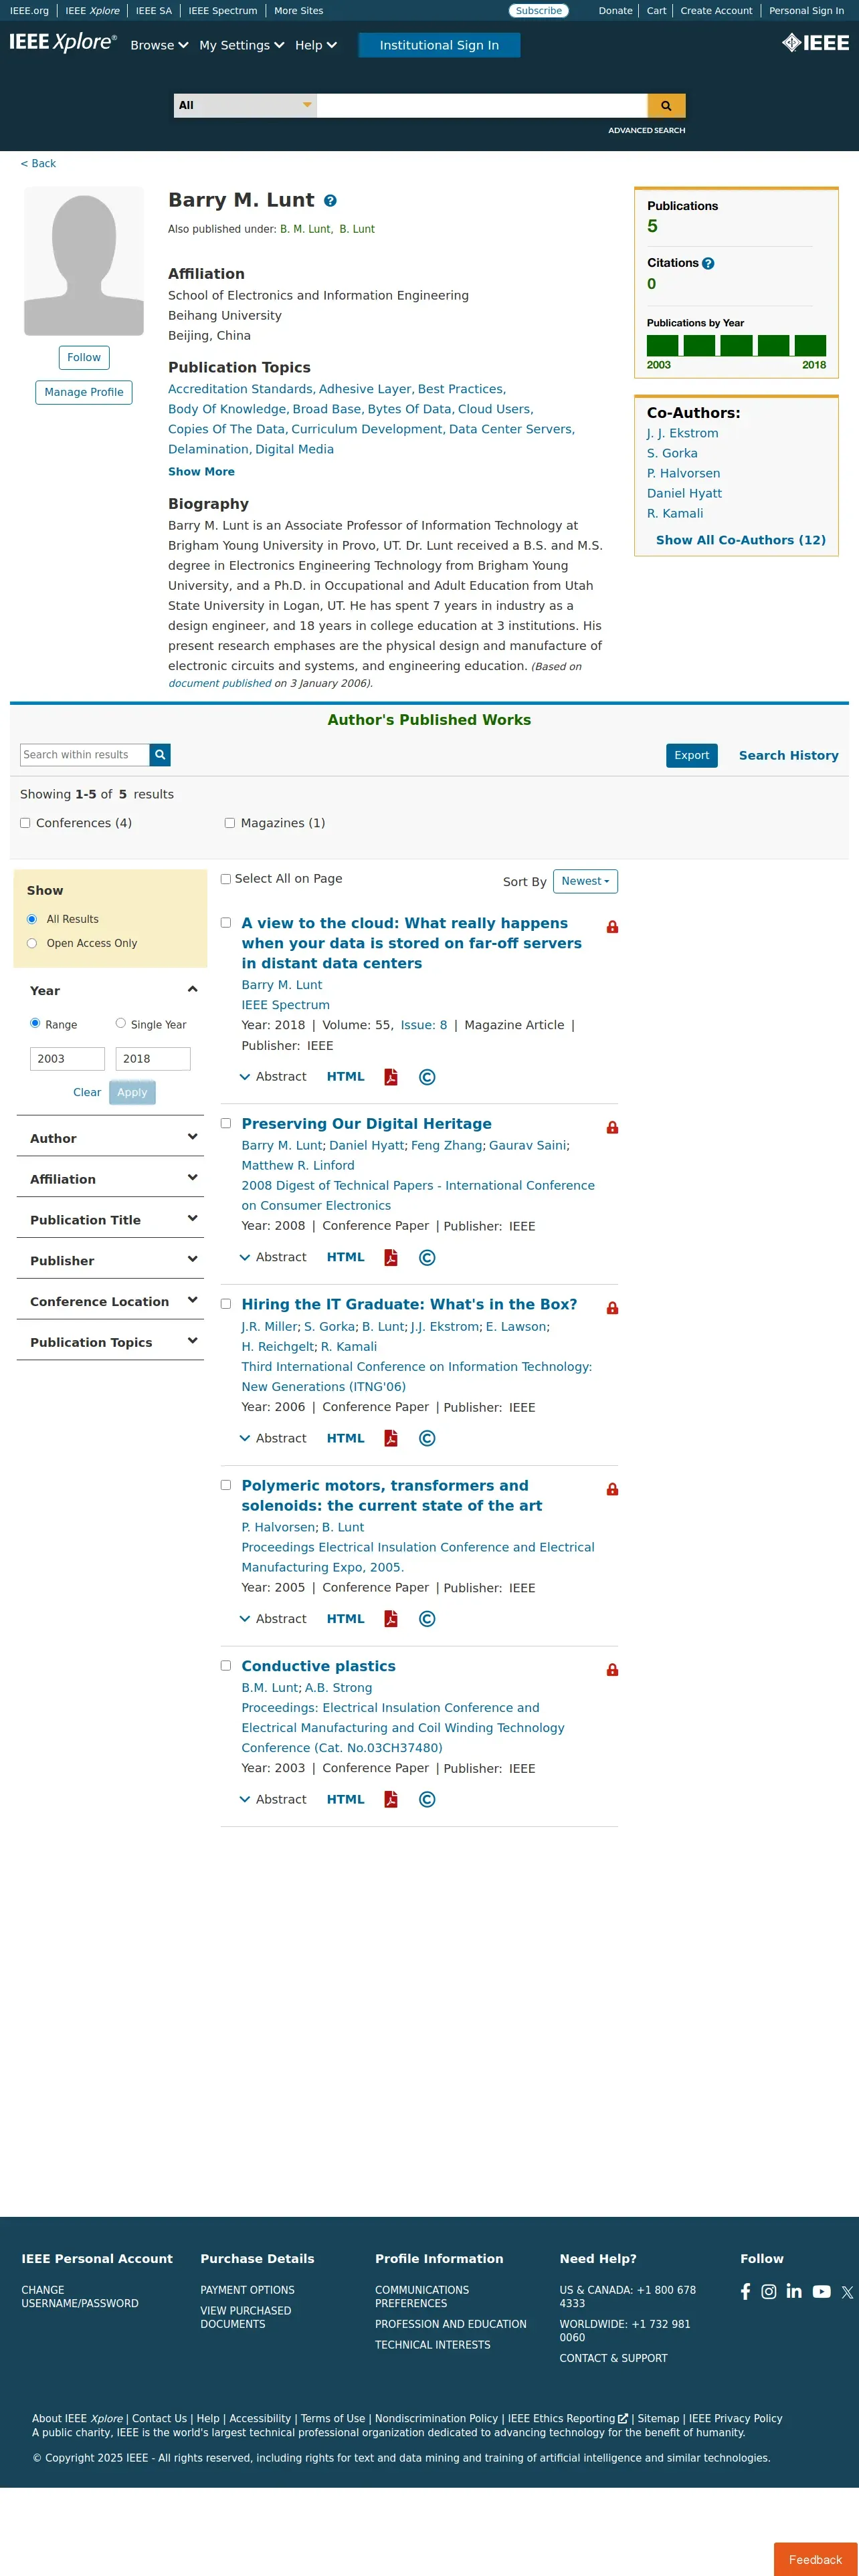Open IEEE X (Twitter) icon in footer
Image resolution: width=859 pixels, height=2576 pixels.
847,2292
